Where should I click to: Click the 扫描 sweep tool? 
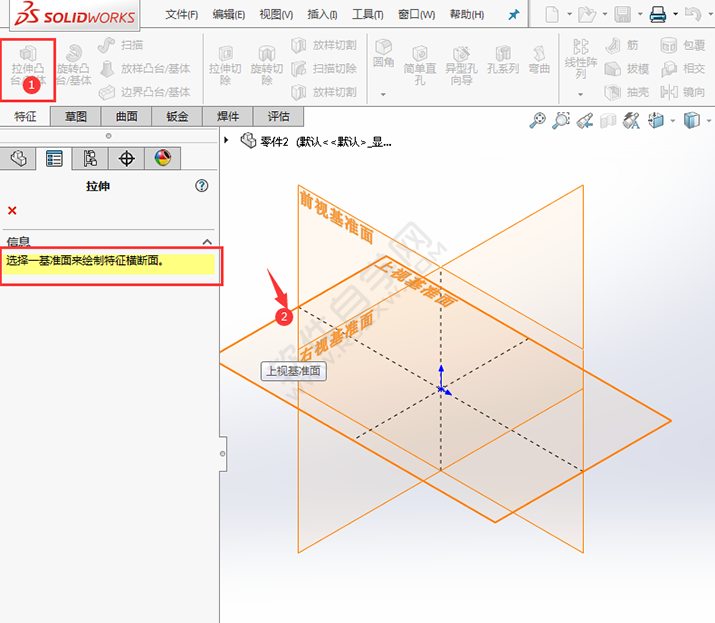120,45
